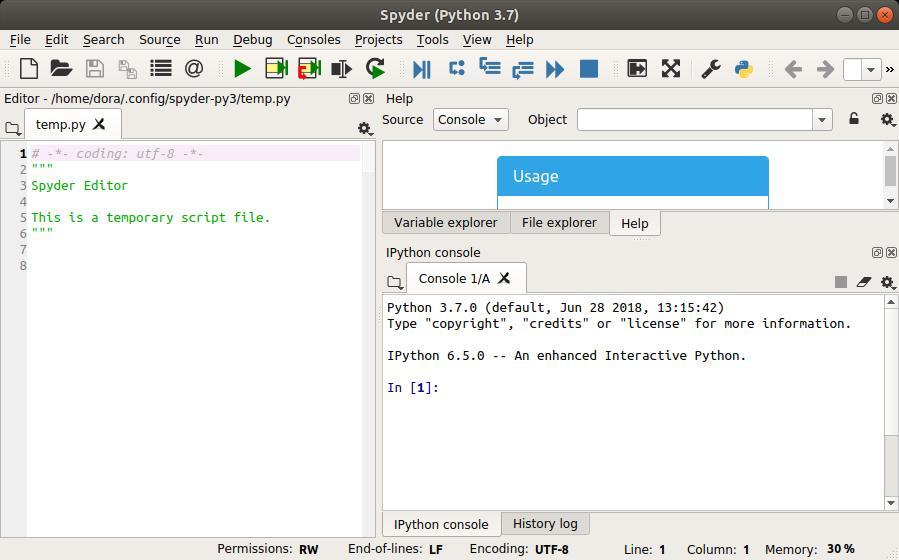This screenshot has width=899, height=560.
Task: Open the PYTHONPATH manager Python icon
Action: (x=744, y=69)
